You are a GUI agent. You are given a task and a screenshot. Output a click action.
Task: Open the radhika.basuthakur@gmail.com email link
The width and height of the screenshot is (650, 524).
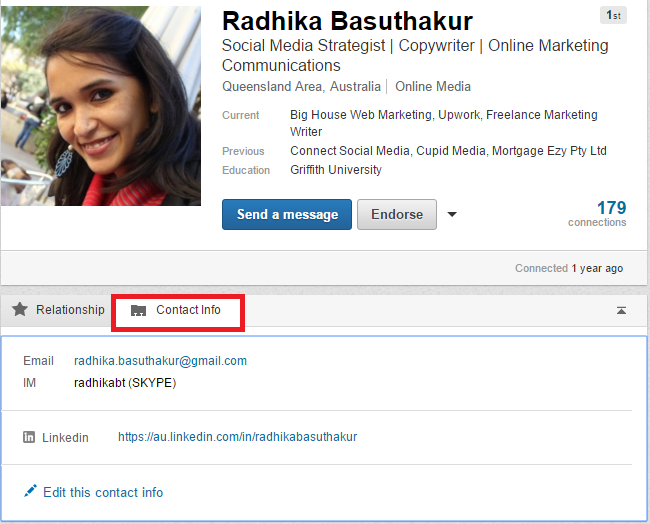[160, 361]
